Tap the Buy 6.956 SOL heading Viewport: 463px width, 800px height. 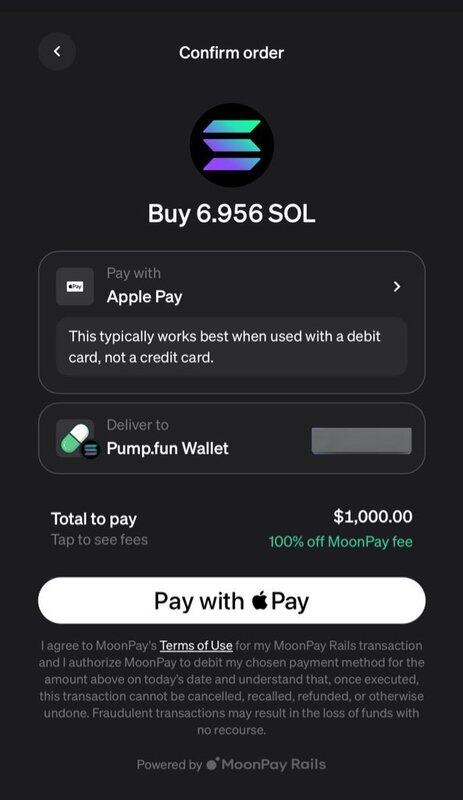point(232,213)
